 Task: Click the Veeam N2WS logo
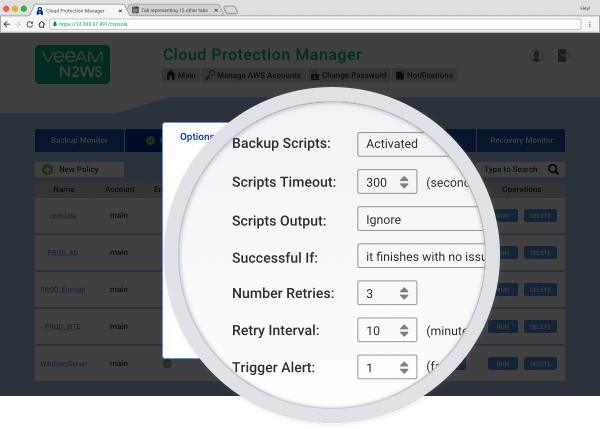coord(72,64)
